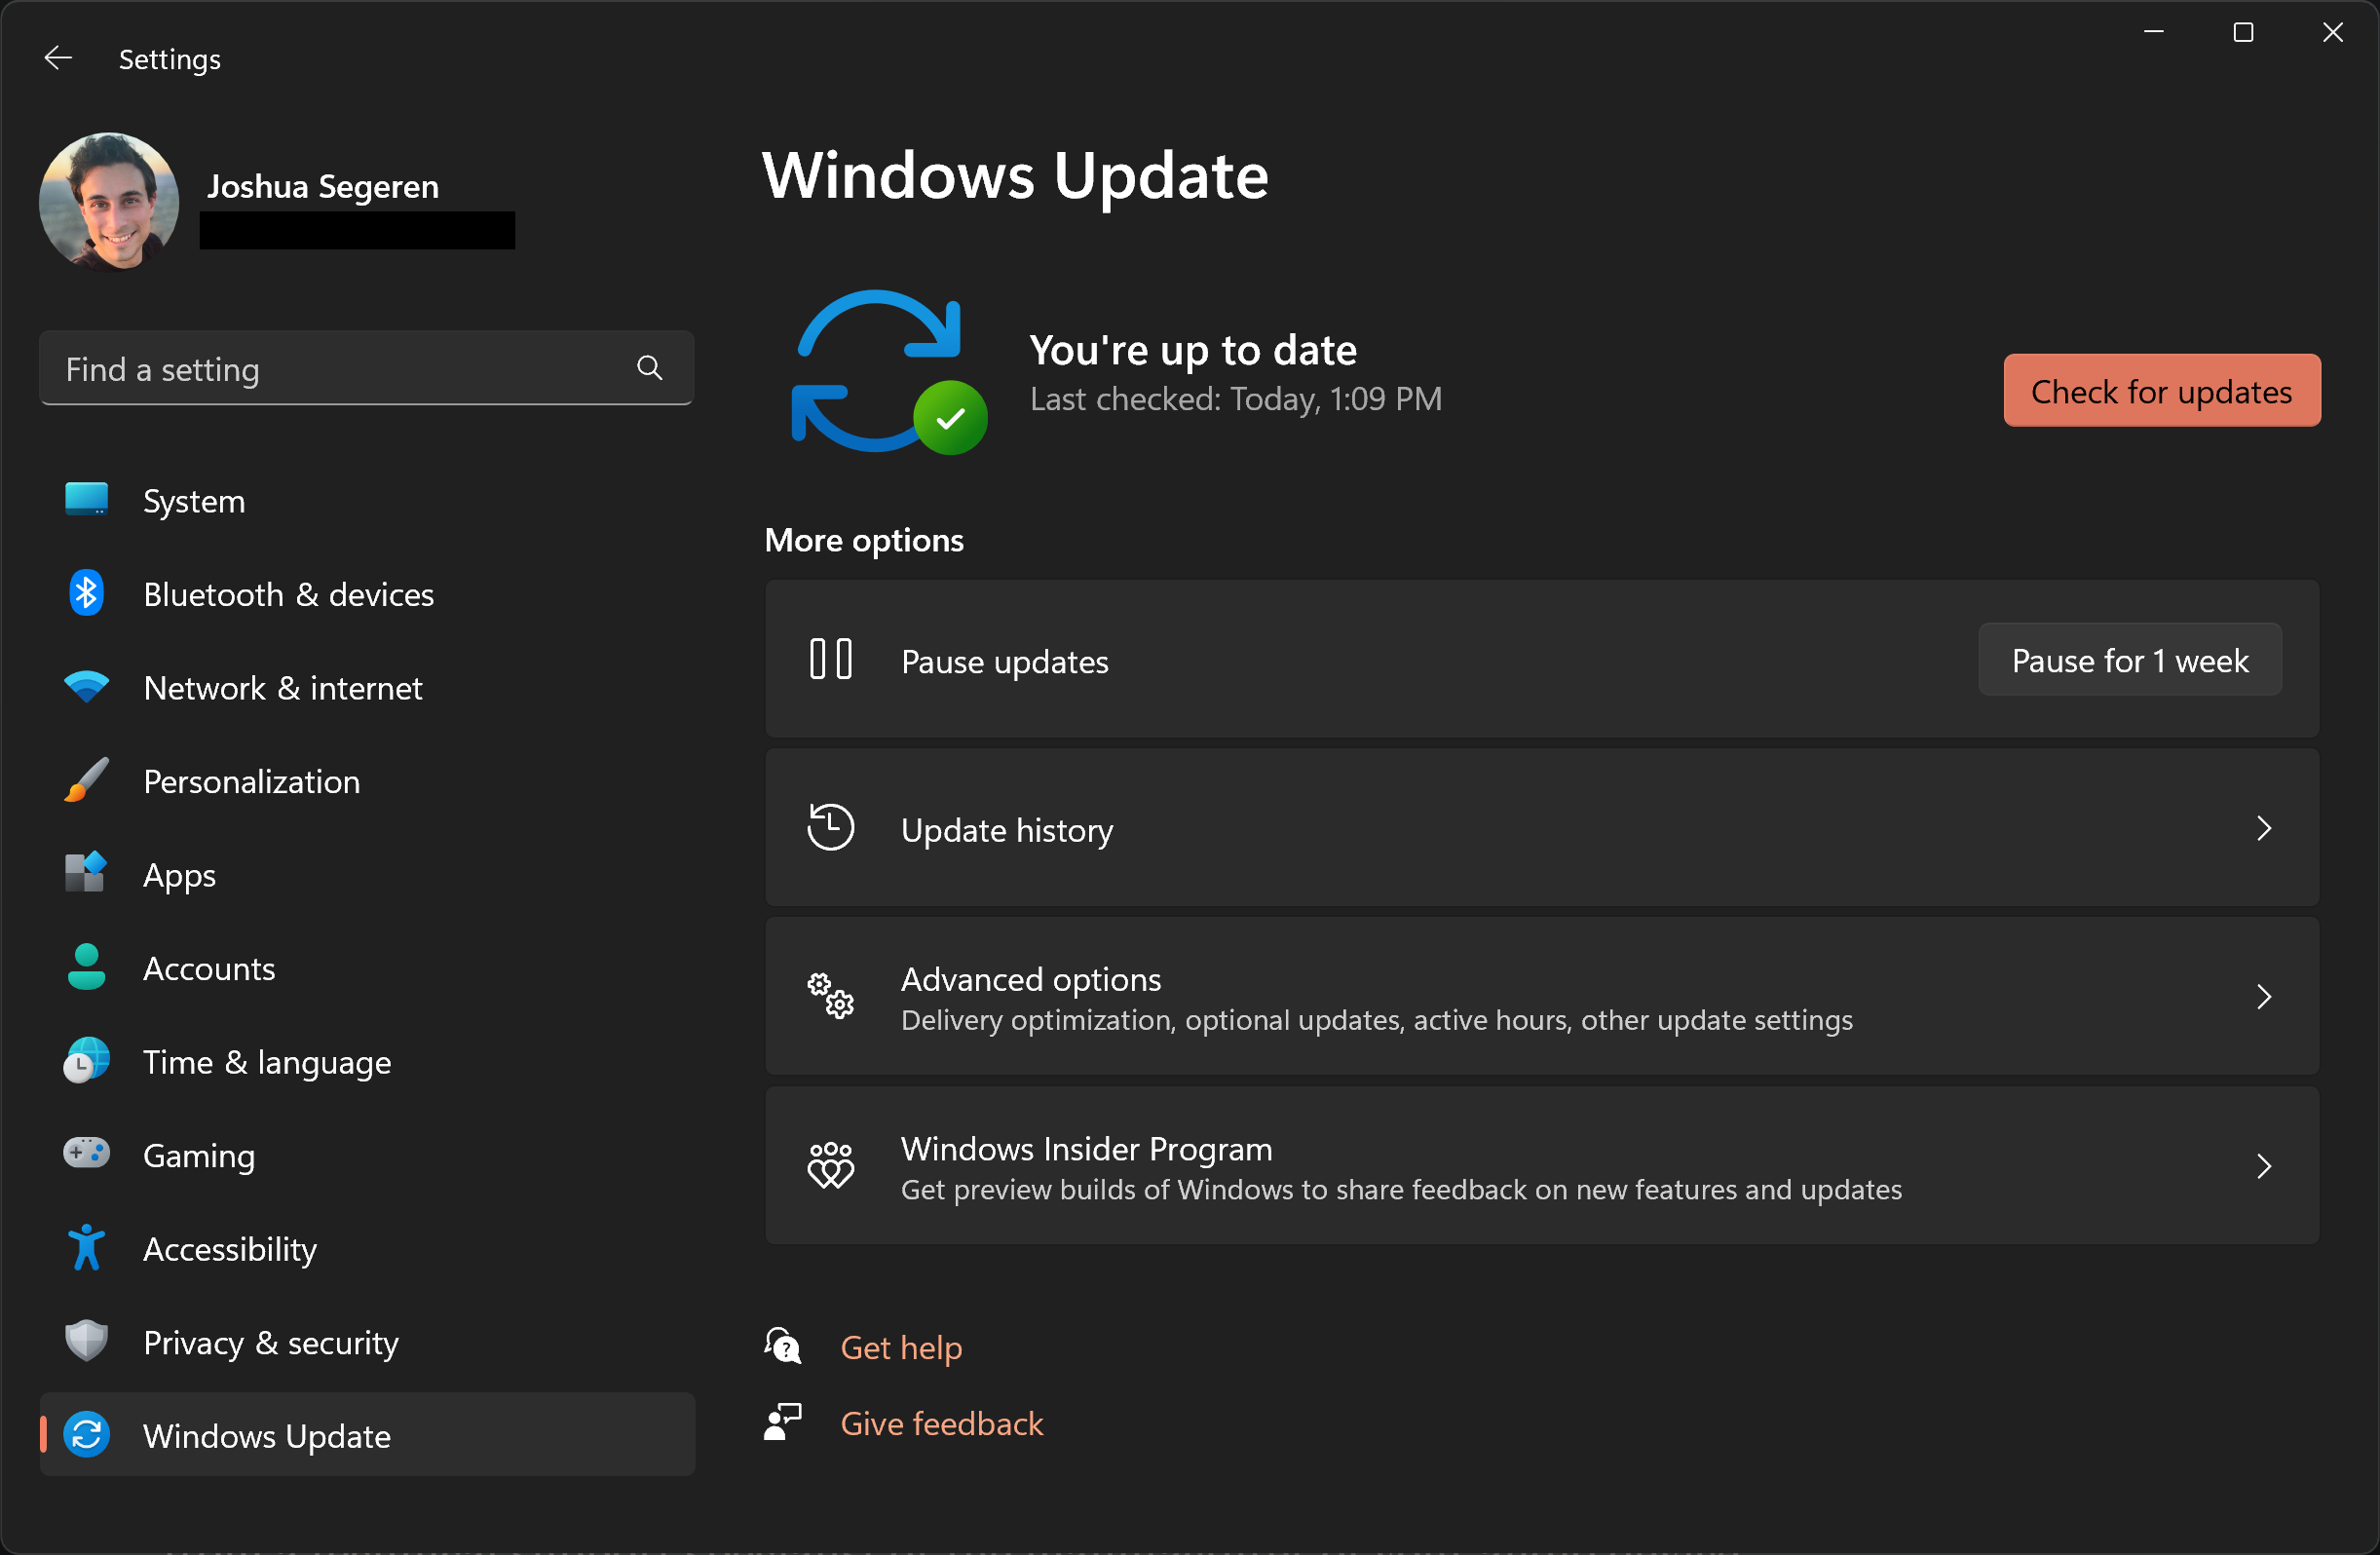Viewport: 2380px width, 1555px height.
Task: Focus the Find a setting search box
Action: (x=366, y=369)
